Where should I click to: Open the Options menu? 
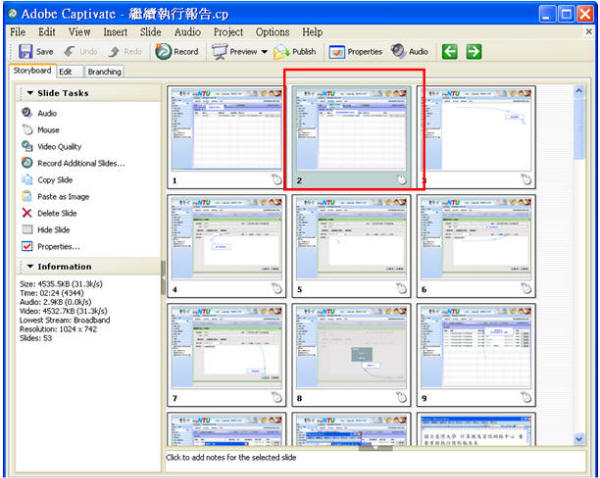point(272,32)
